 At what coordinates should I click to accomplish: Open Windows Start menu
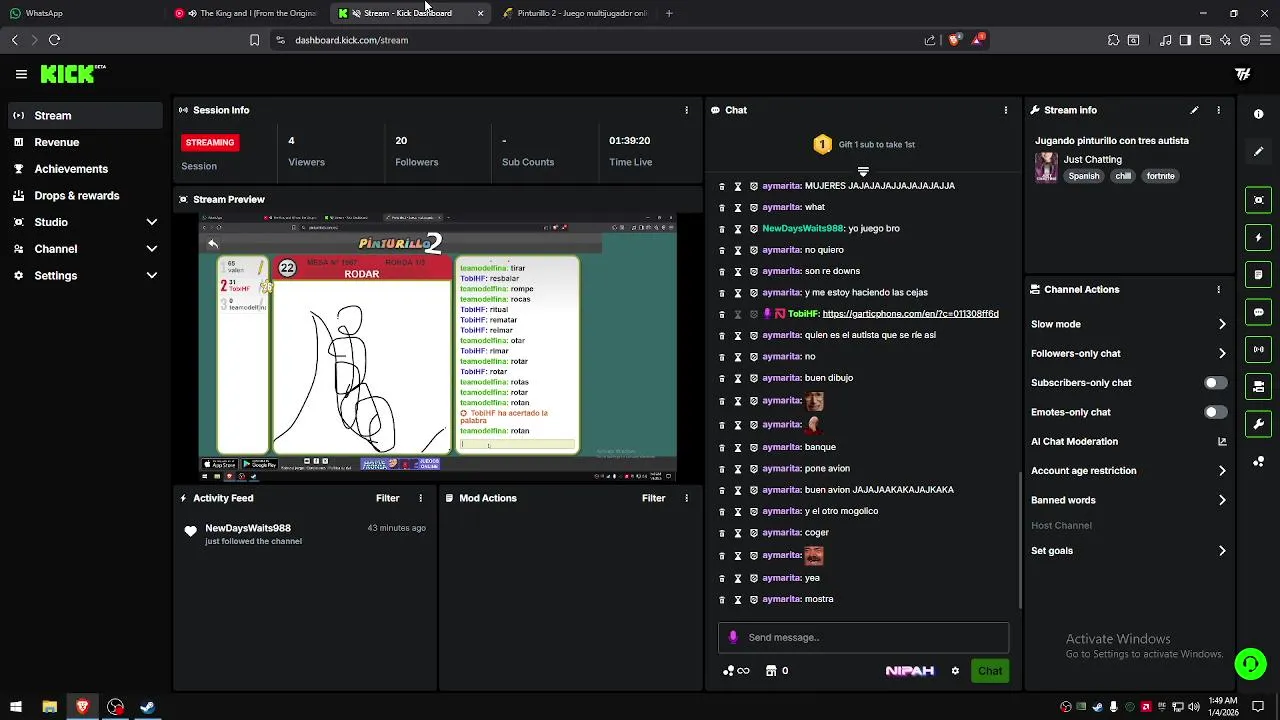(15, 707)
